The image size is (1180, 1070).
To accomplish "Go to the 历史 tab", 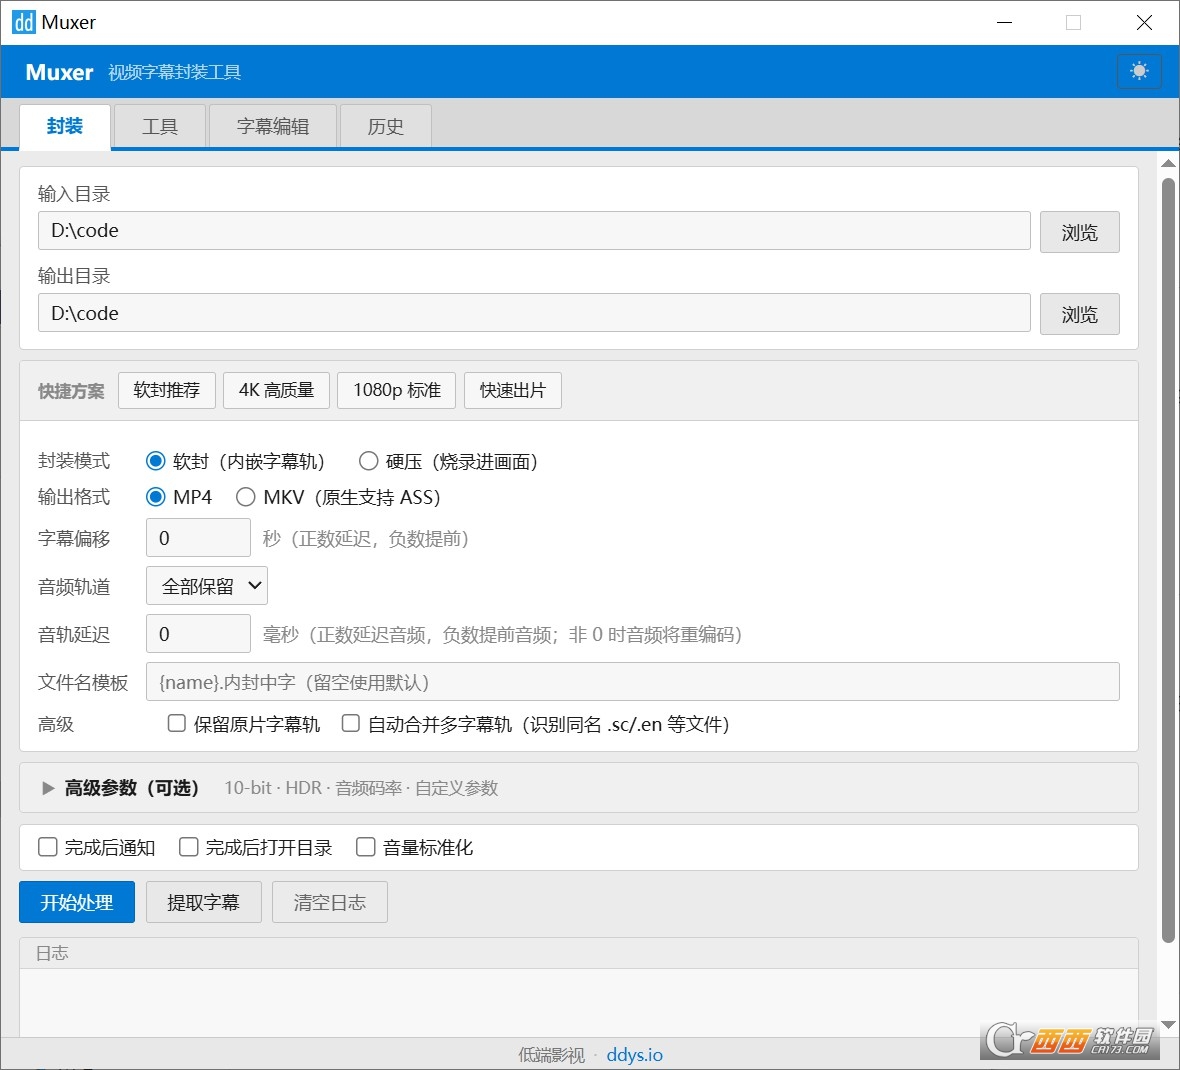I will [x=385, y=127].
